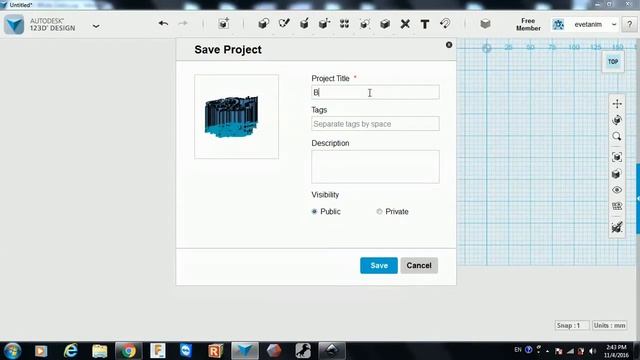Open the Primitives tool menu
The image size is (640, 360).
click(264, 24)
